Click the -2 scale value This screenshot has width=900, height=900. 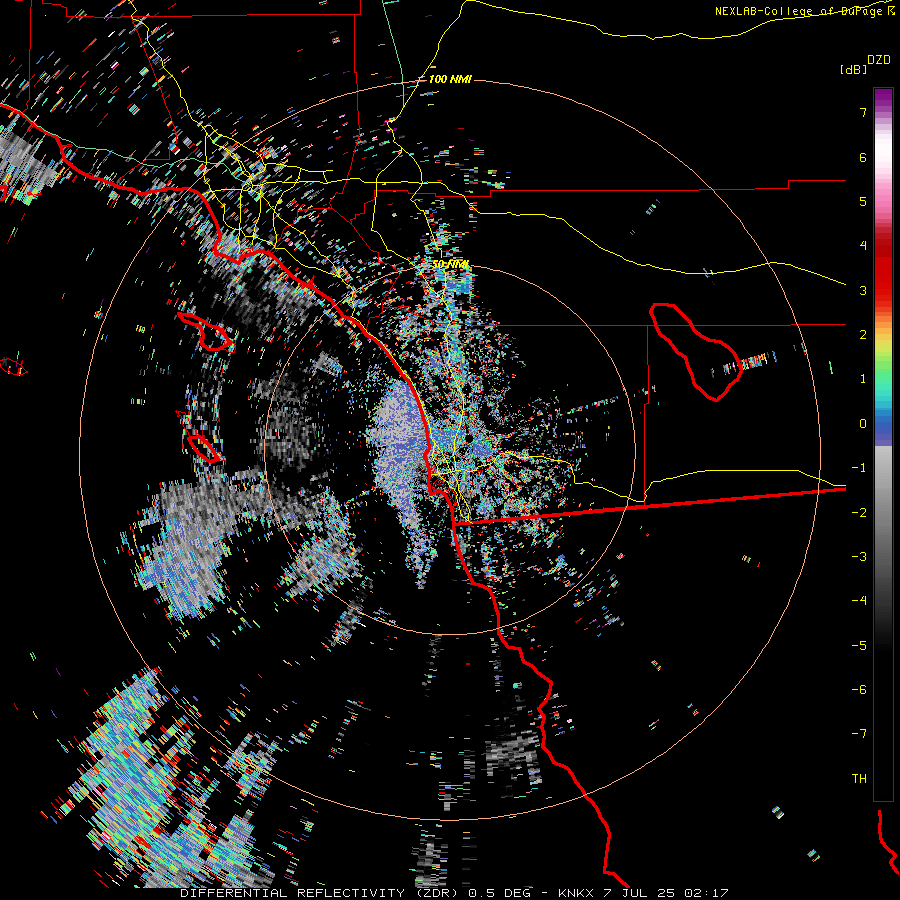click(859, 512)
